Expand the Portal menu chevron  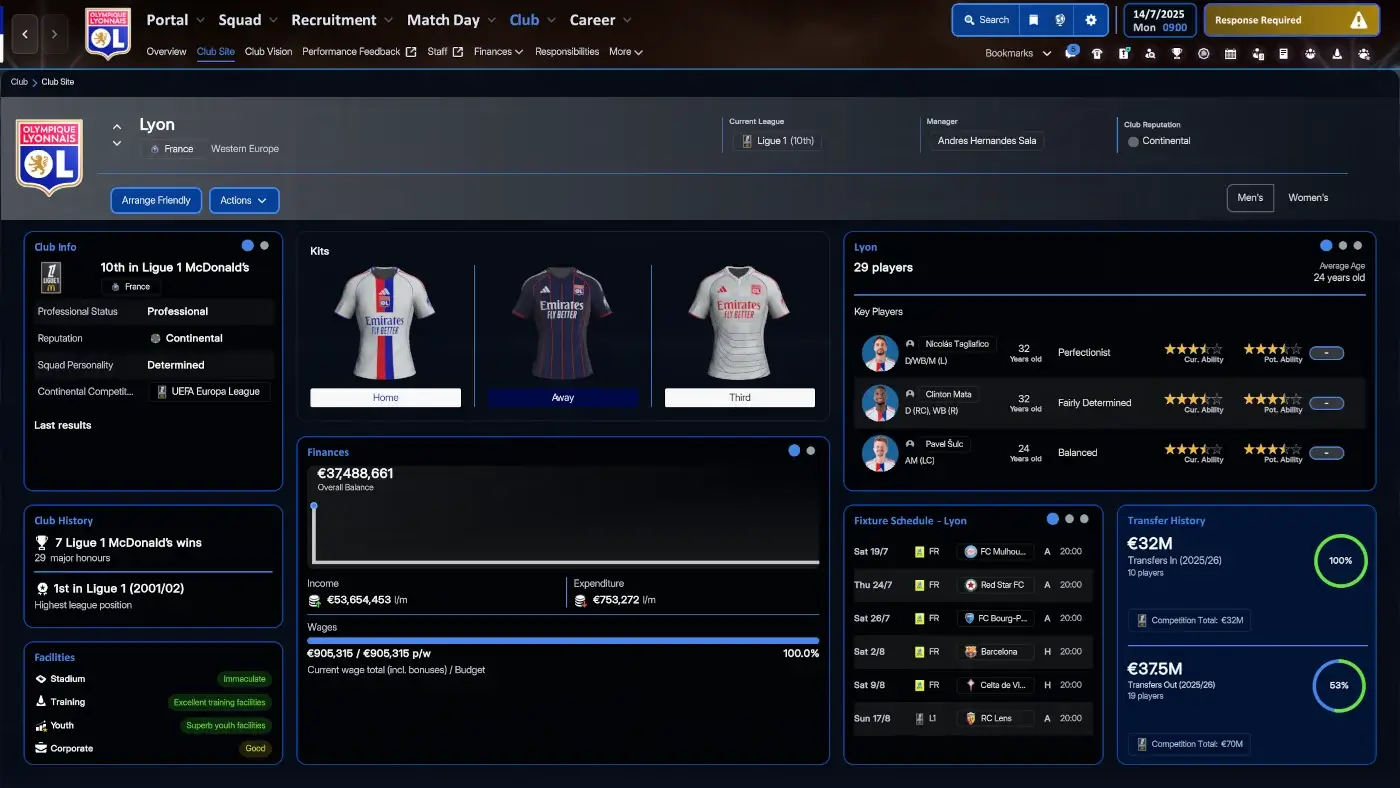(x=200, y=20)
